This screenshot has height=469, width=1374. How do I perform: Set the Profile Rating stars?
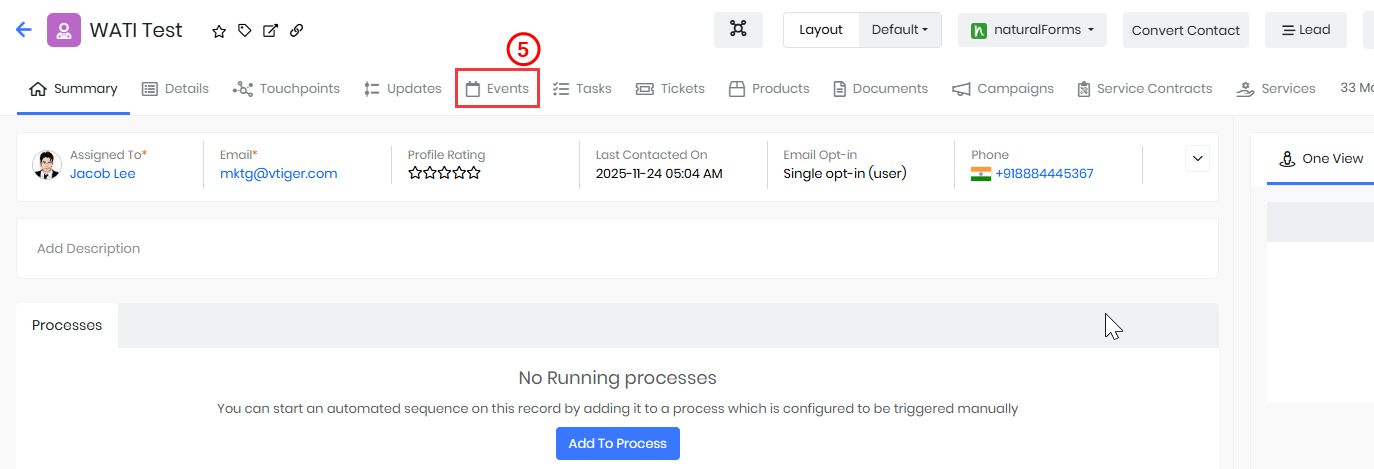444,173
